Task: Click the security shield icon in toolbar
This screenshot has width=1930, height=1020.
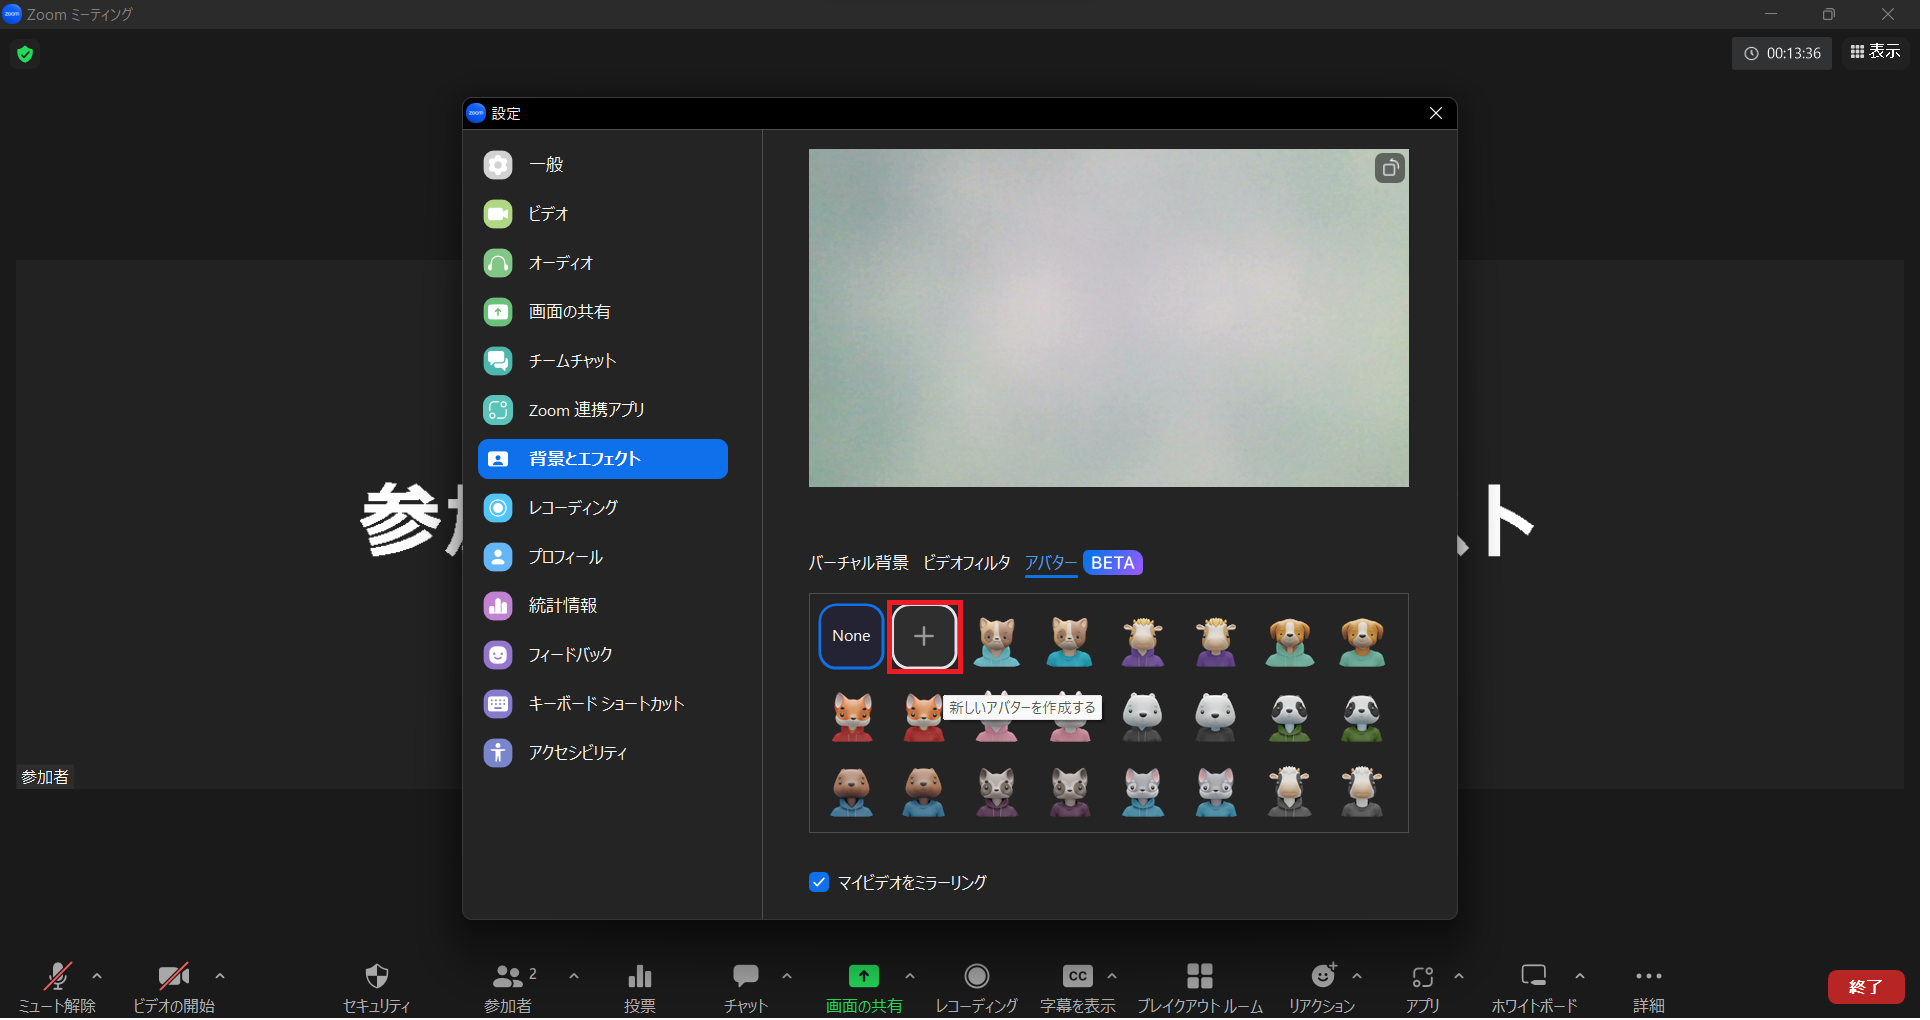Action: click(x=376, y=977)
